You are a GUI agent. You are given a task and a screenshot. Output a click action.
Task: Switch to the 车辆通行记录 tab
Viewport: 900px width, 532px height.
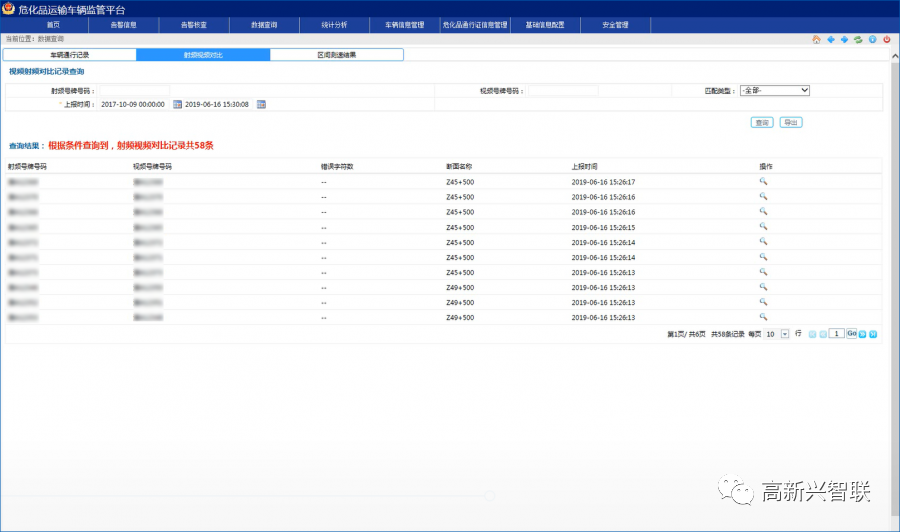pos(70,55)
